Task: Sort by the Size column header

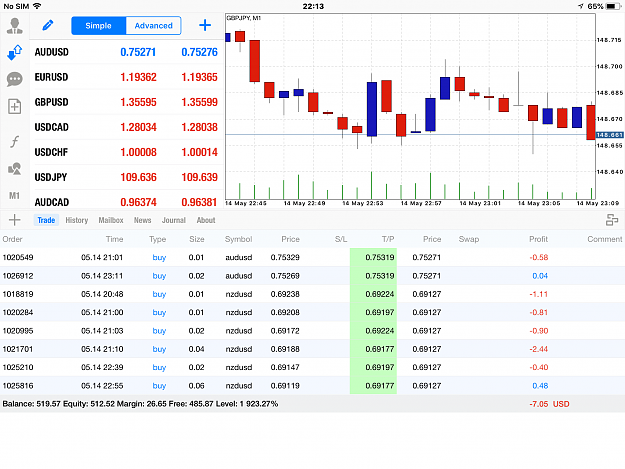Action: click(197, 239)
